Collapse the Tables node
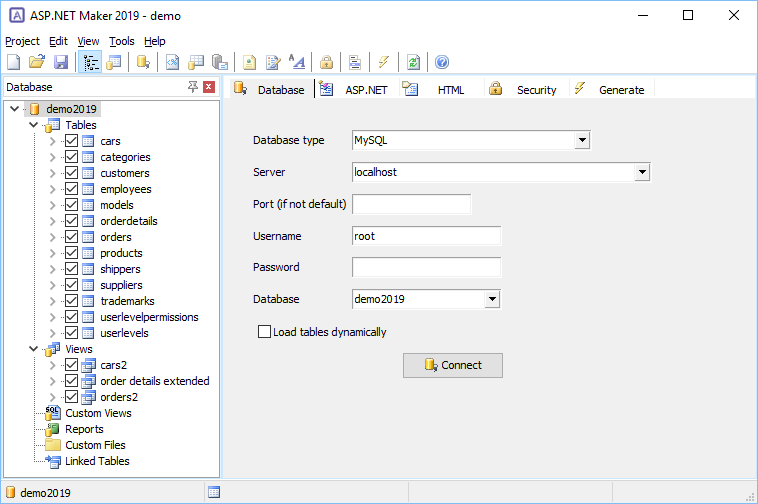 (x=33, y=125)
